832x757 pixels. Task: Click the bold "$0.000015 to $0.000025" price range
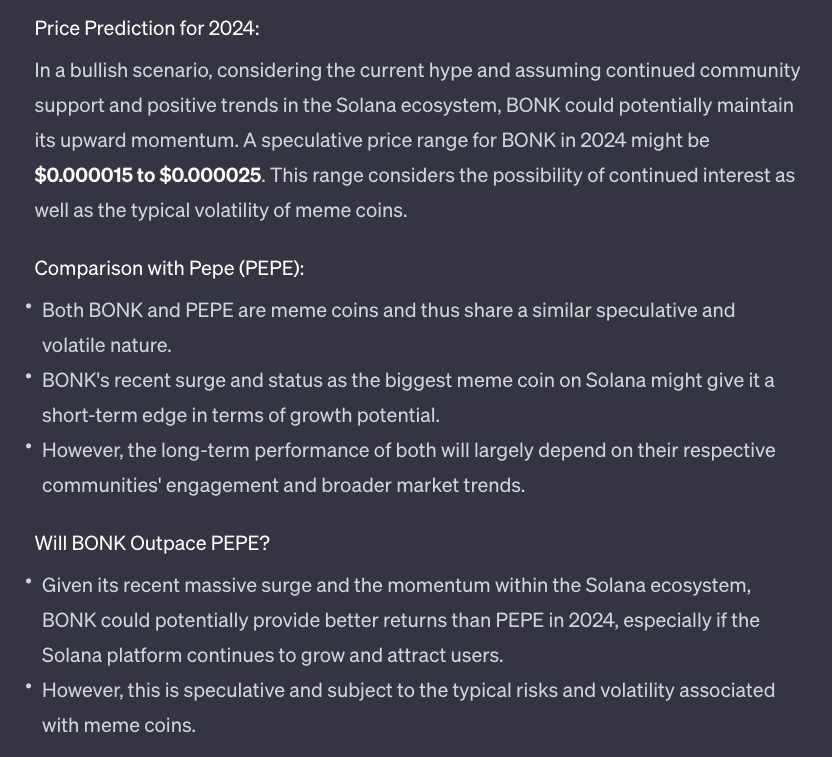[x=148, y=175]
